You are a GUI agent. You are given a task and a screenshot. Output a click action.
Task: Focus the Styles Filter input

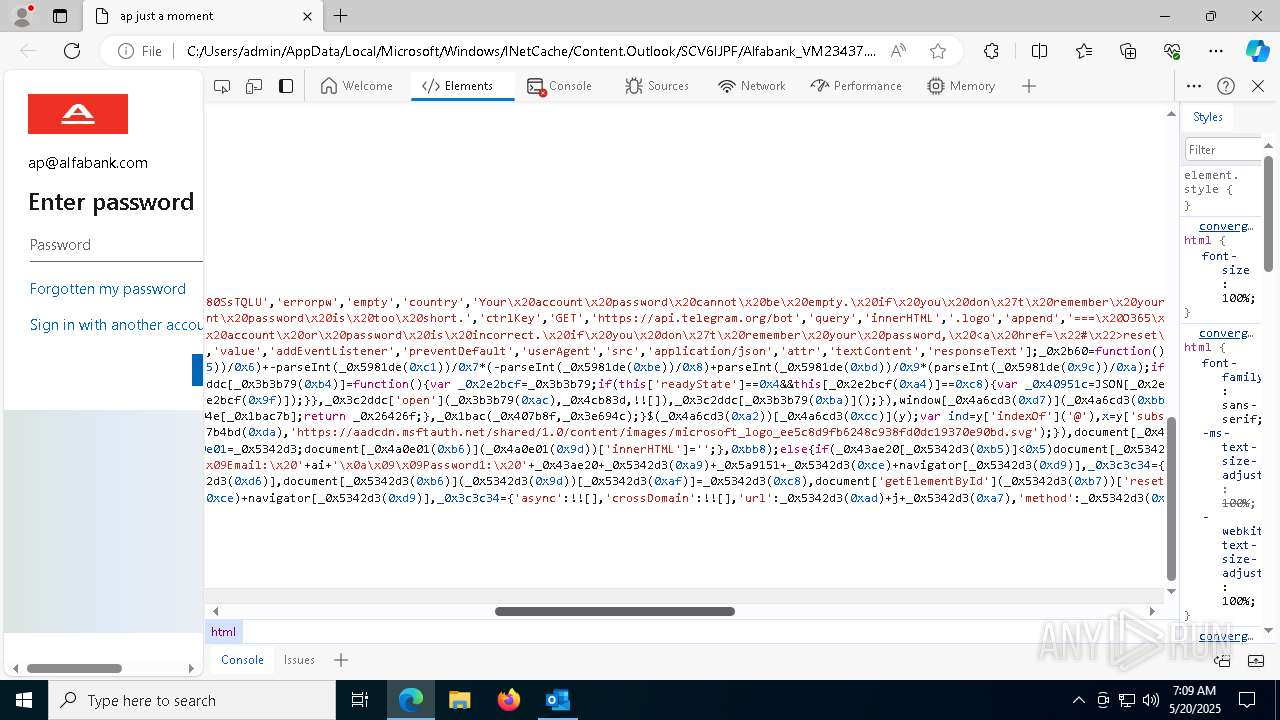point(1224,149)
